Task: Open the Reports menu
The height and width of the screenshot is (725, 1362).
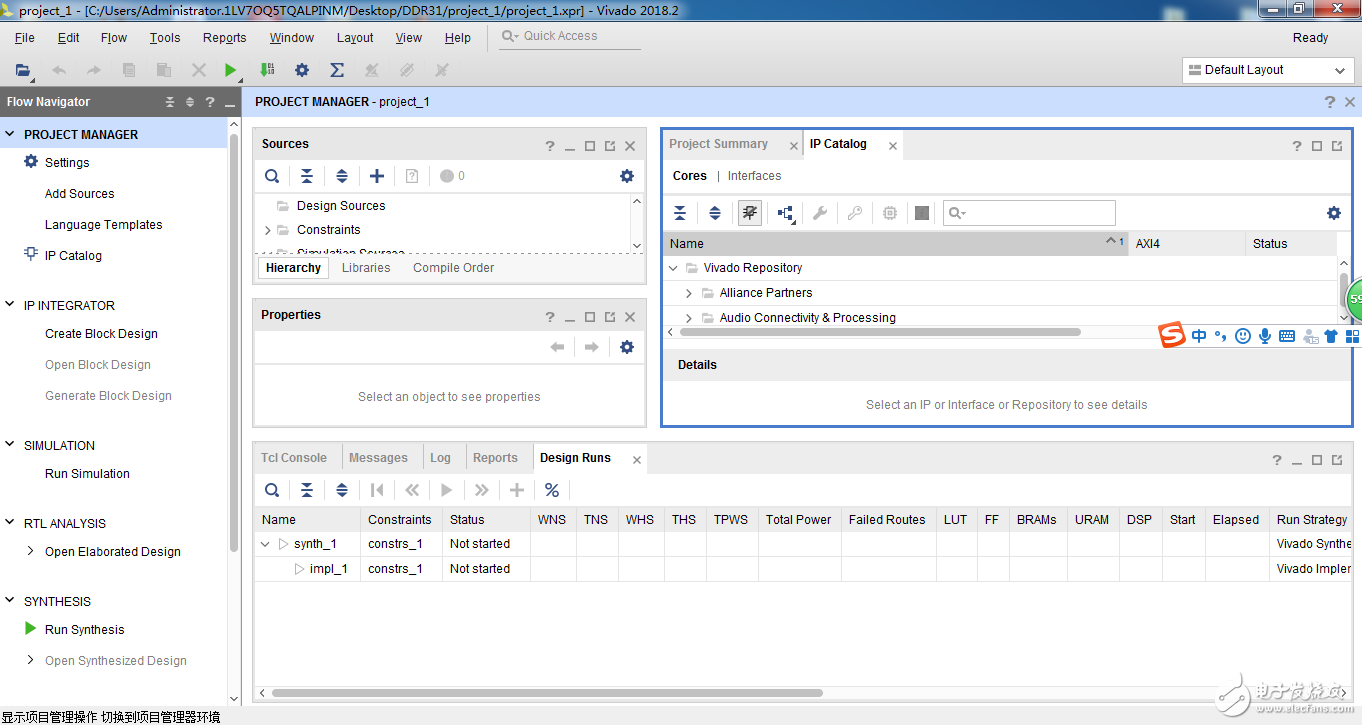Action: (x=224, y=38)
